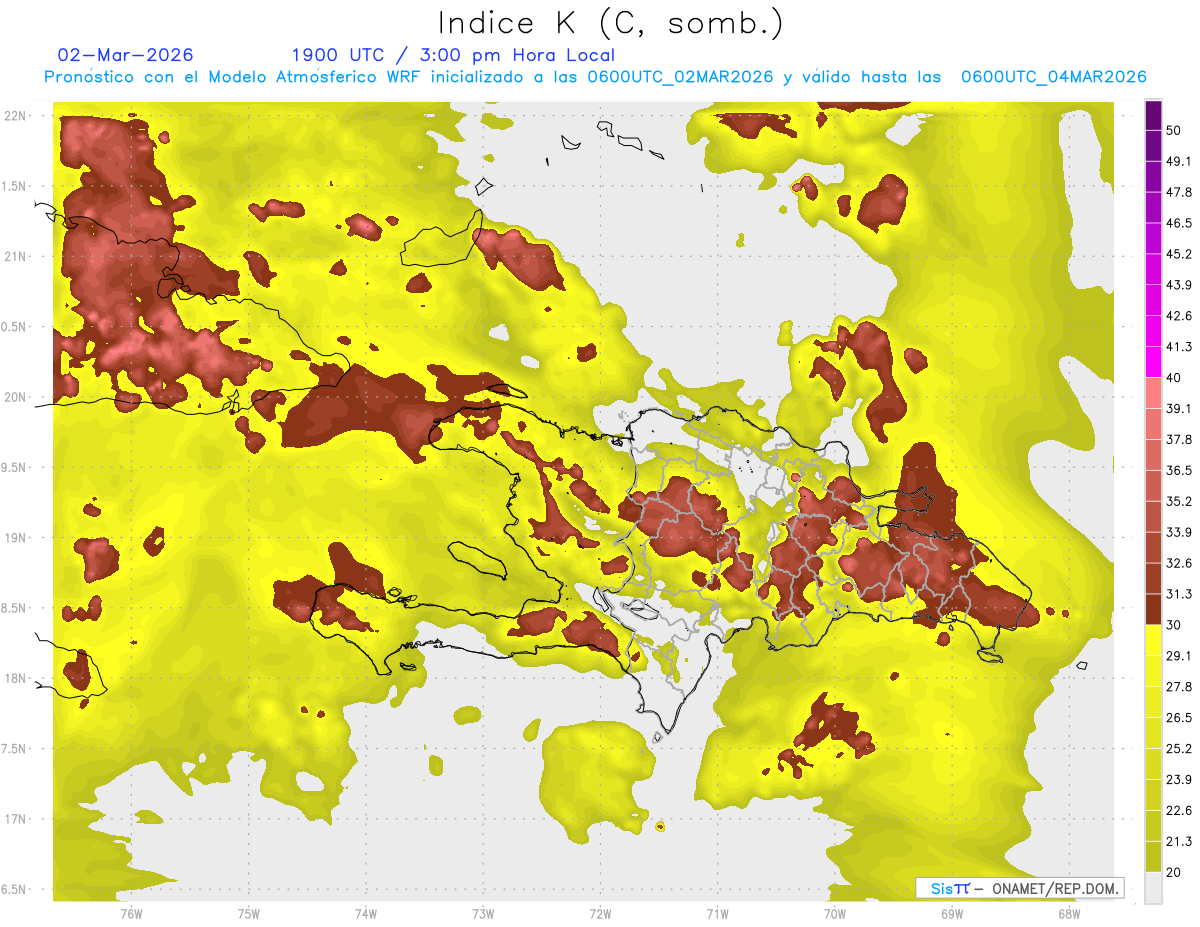
Task: Click the '18N' latitude axis label
Action: point(16,678)
